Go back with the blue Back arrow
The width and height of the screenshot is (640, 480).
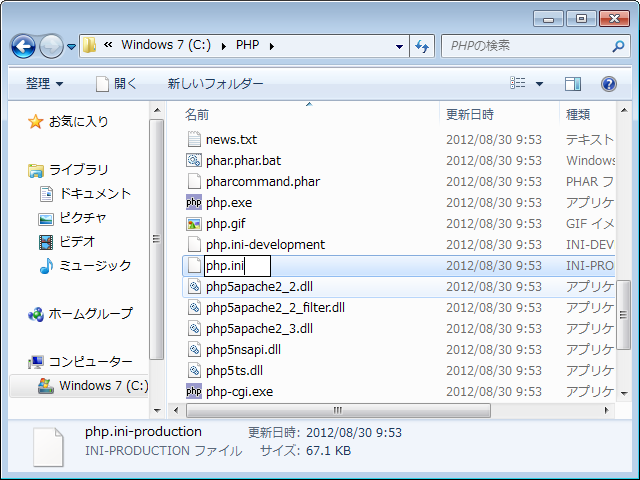[x=23, y=46]
